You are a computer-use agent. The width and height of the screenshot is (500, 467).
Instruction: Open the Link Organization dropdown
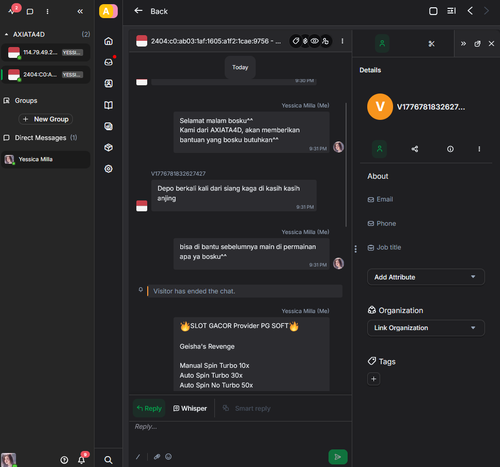pyautogui.click(x=426, y=328)
